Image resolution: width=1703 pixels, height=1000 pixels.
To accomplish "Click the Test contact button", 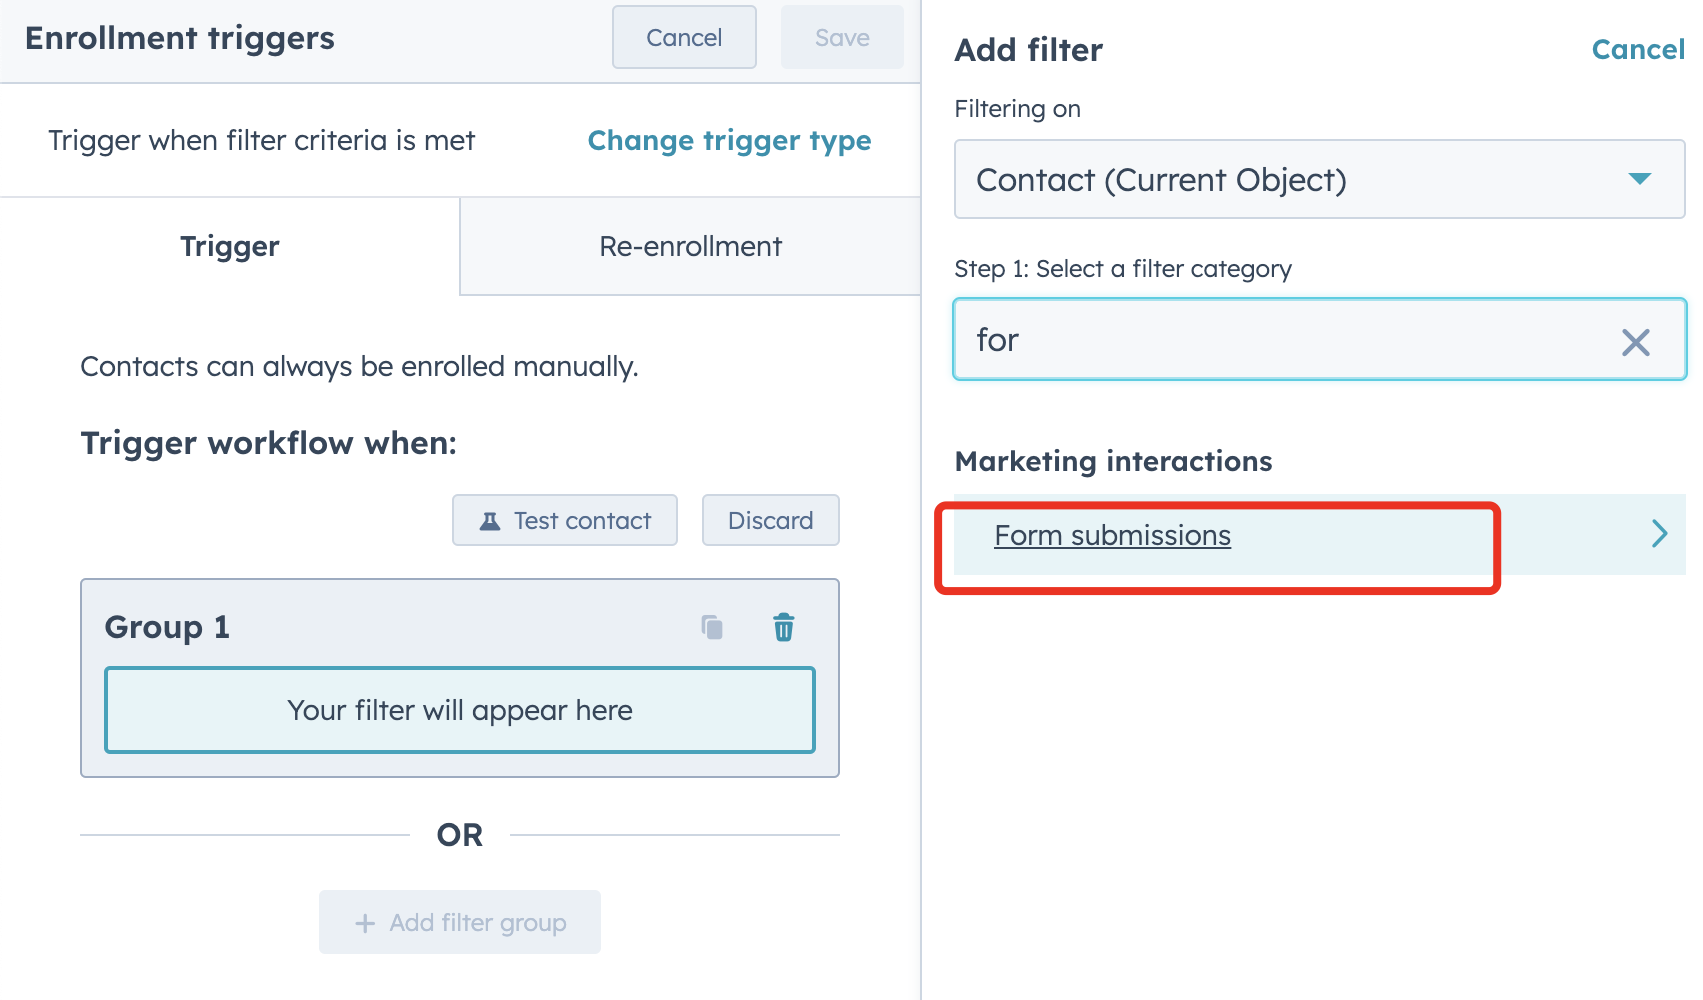I will pyautogui.click(x=564, y=520).
